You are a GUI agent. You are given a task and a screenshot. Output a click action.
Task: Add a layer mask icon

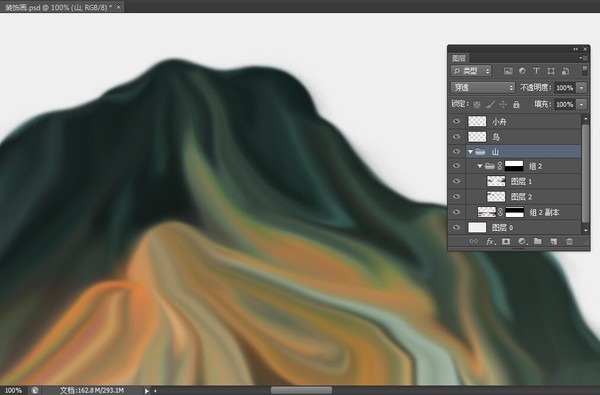(x=506, y=241)
